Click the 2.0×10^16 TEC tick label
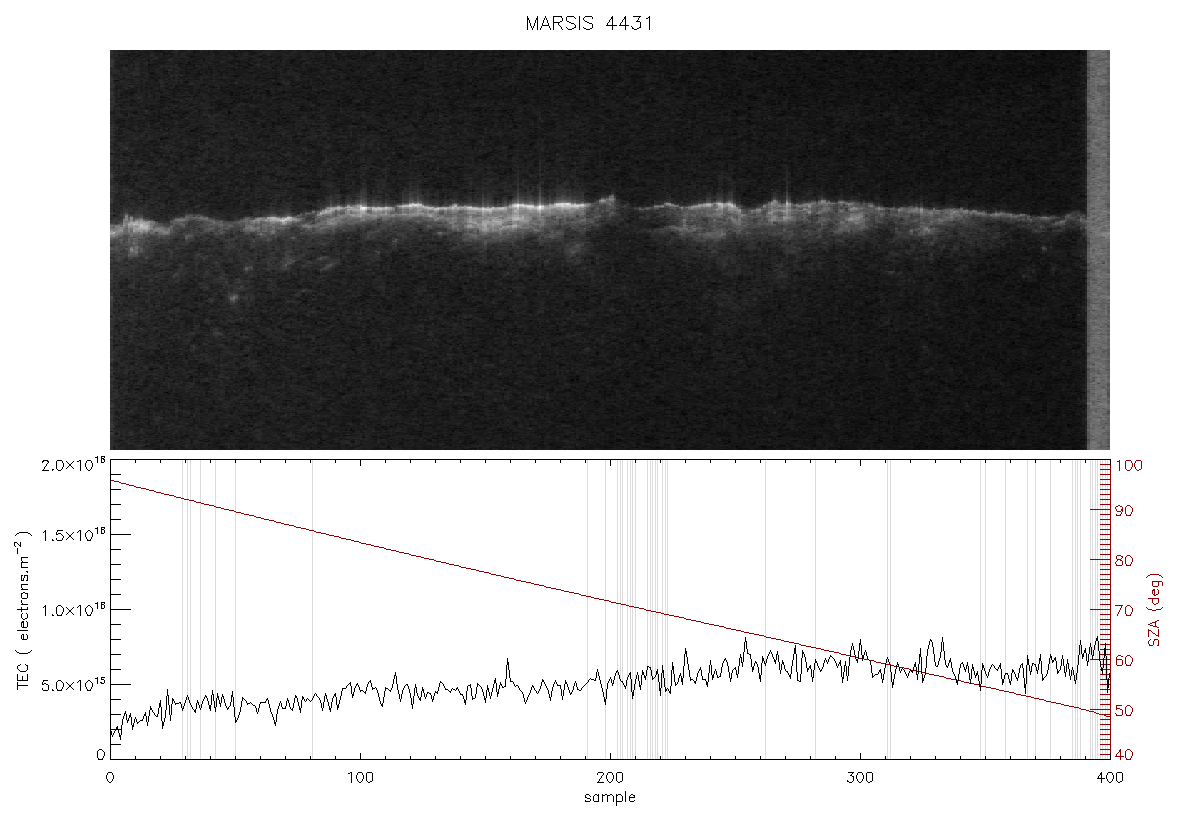 click(x=73, y=464)
